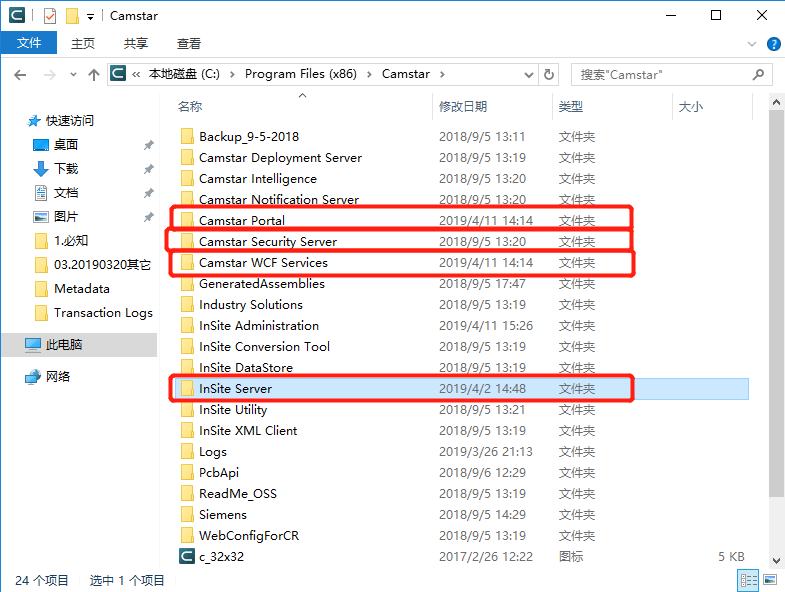The height and width of the screenshot is (592, 785).
Task: Click the back navigation arrow
Action: click(x=19, y=75)
